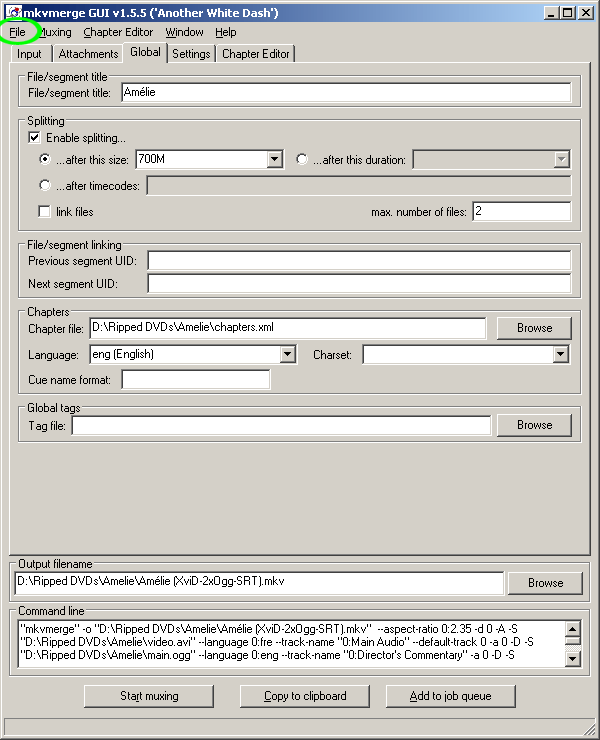Click the Chapter file path field
600x740 pixels.
point(287,328)
